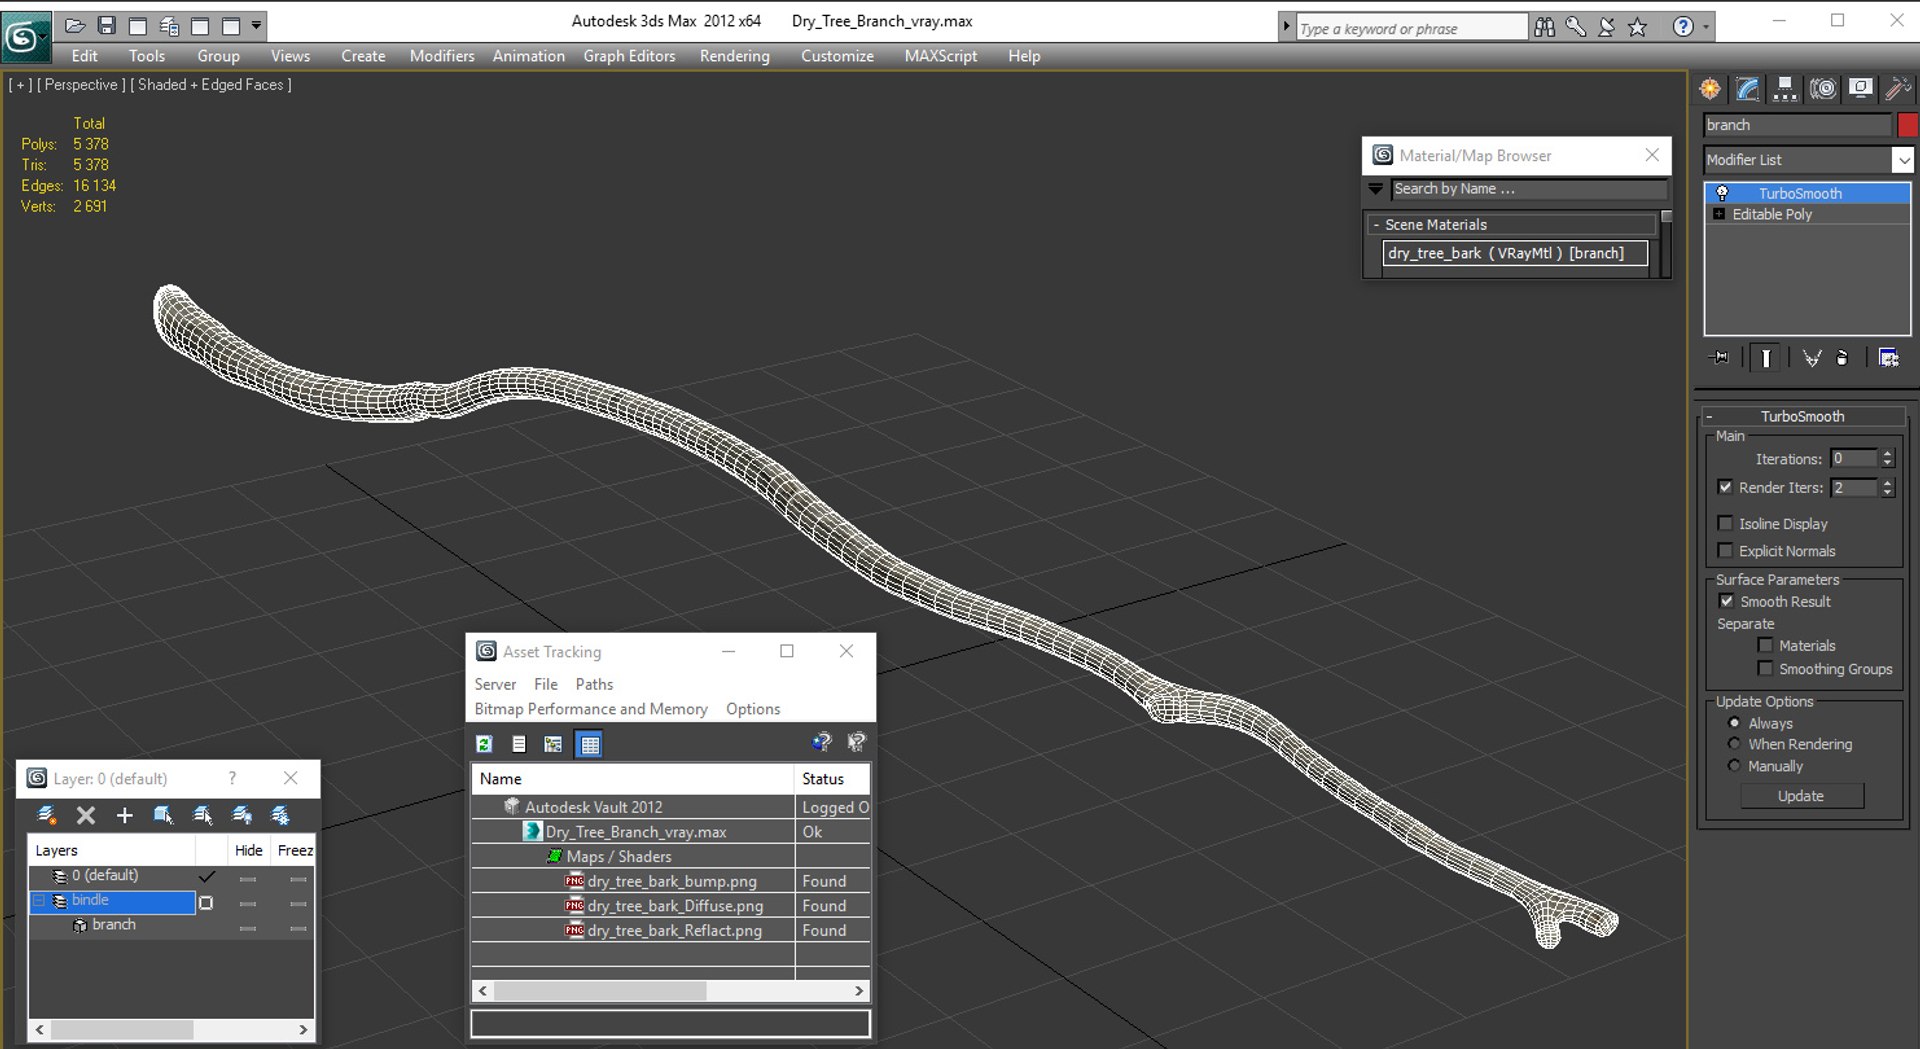
Task: Click Create New Layer plus icon
Action: tap(124, 816)
